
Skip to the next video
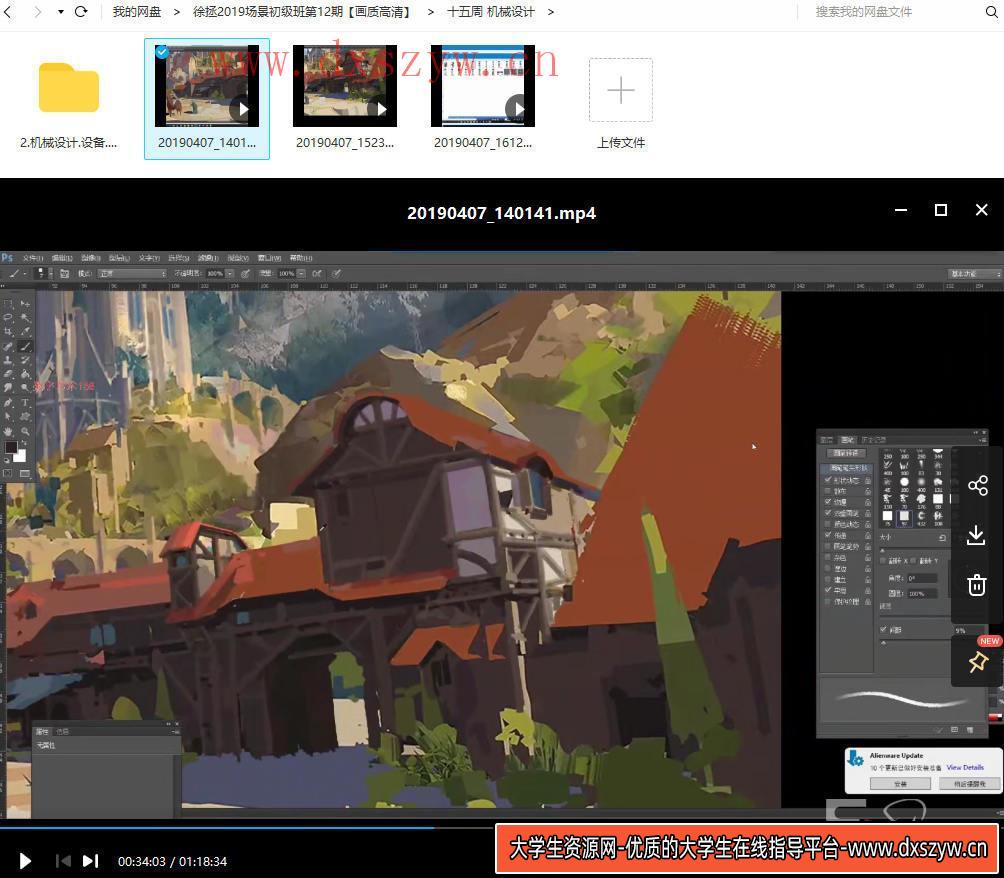[91, 861]
